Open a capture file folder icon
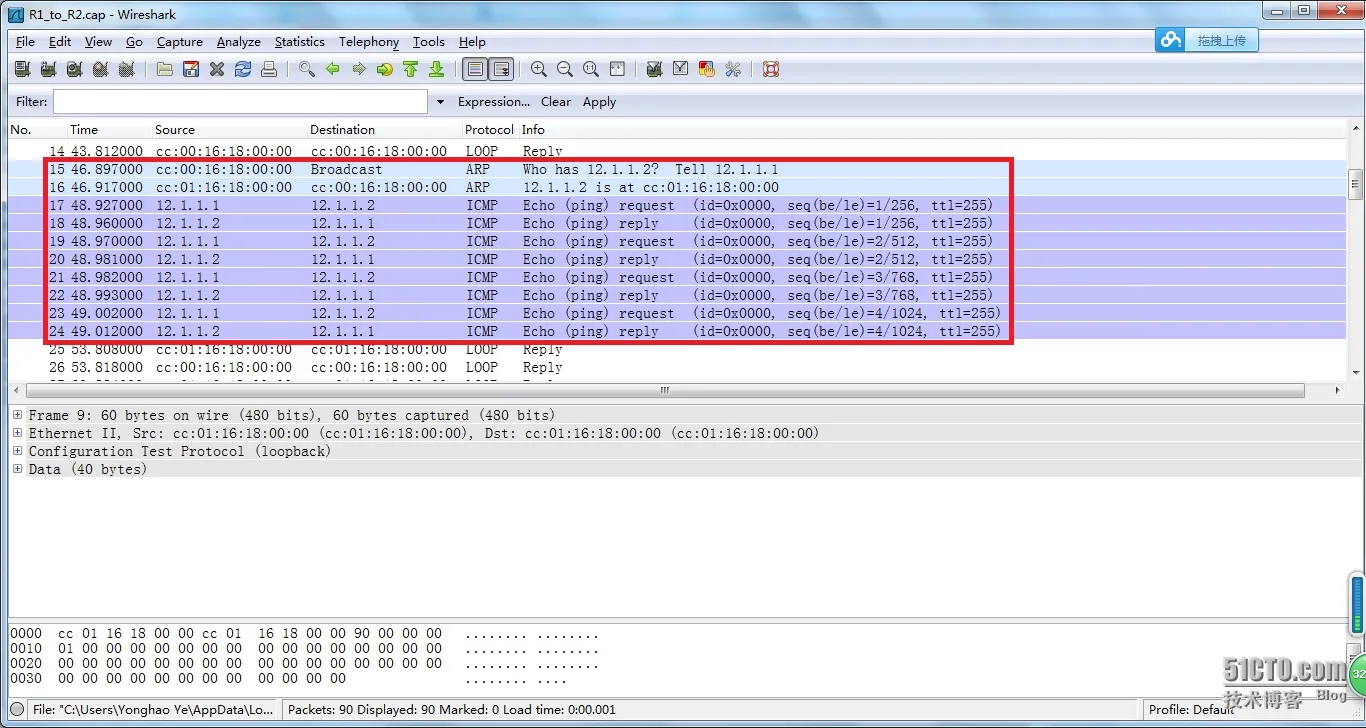The height and width of the screenshot is (728, 1366). point(165,69)
